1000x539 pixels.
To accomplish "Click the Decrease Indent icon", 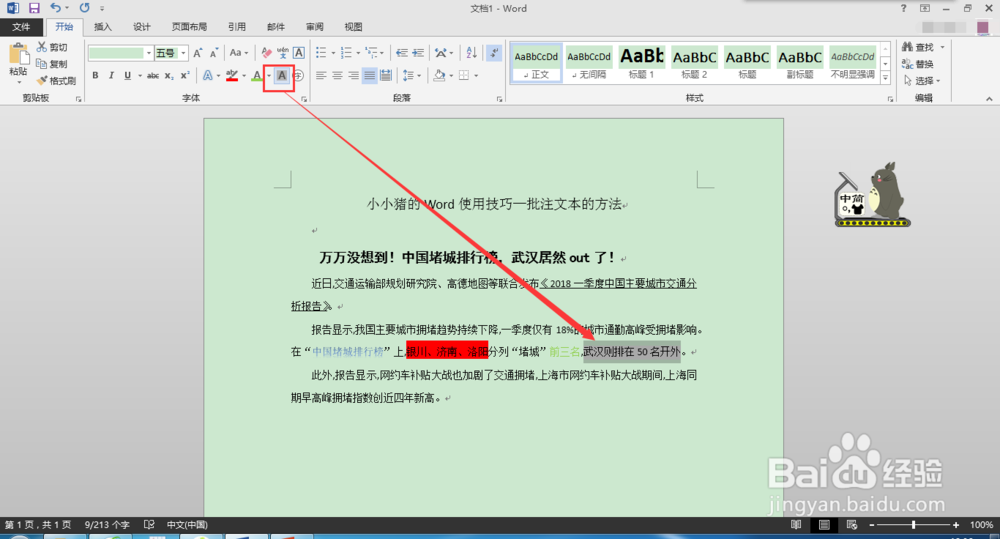I will pos(401,53).
